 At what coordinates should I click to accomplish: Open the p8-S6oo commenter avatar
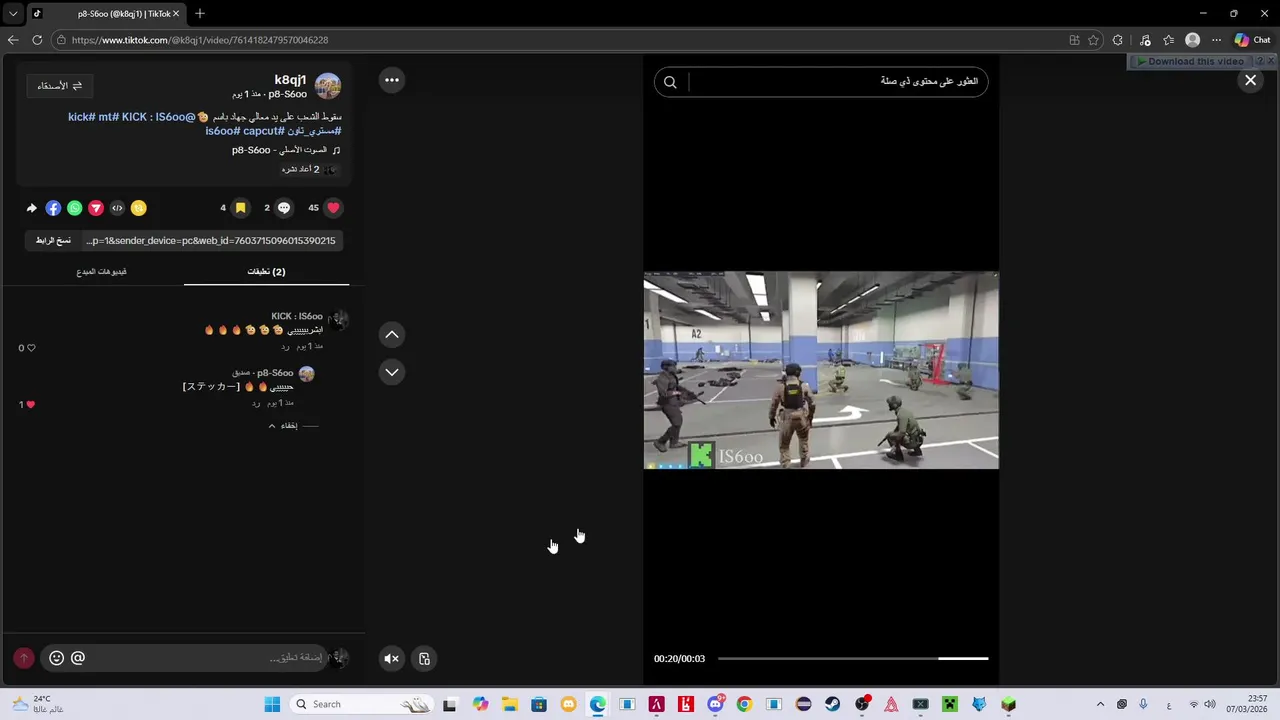[307, 374]
